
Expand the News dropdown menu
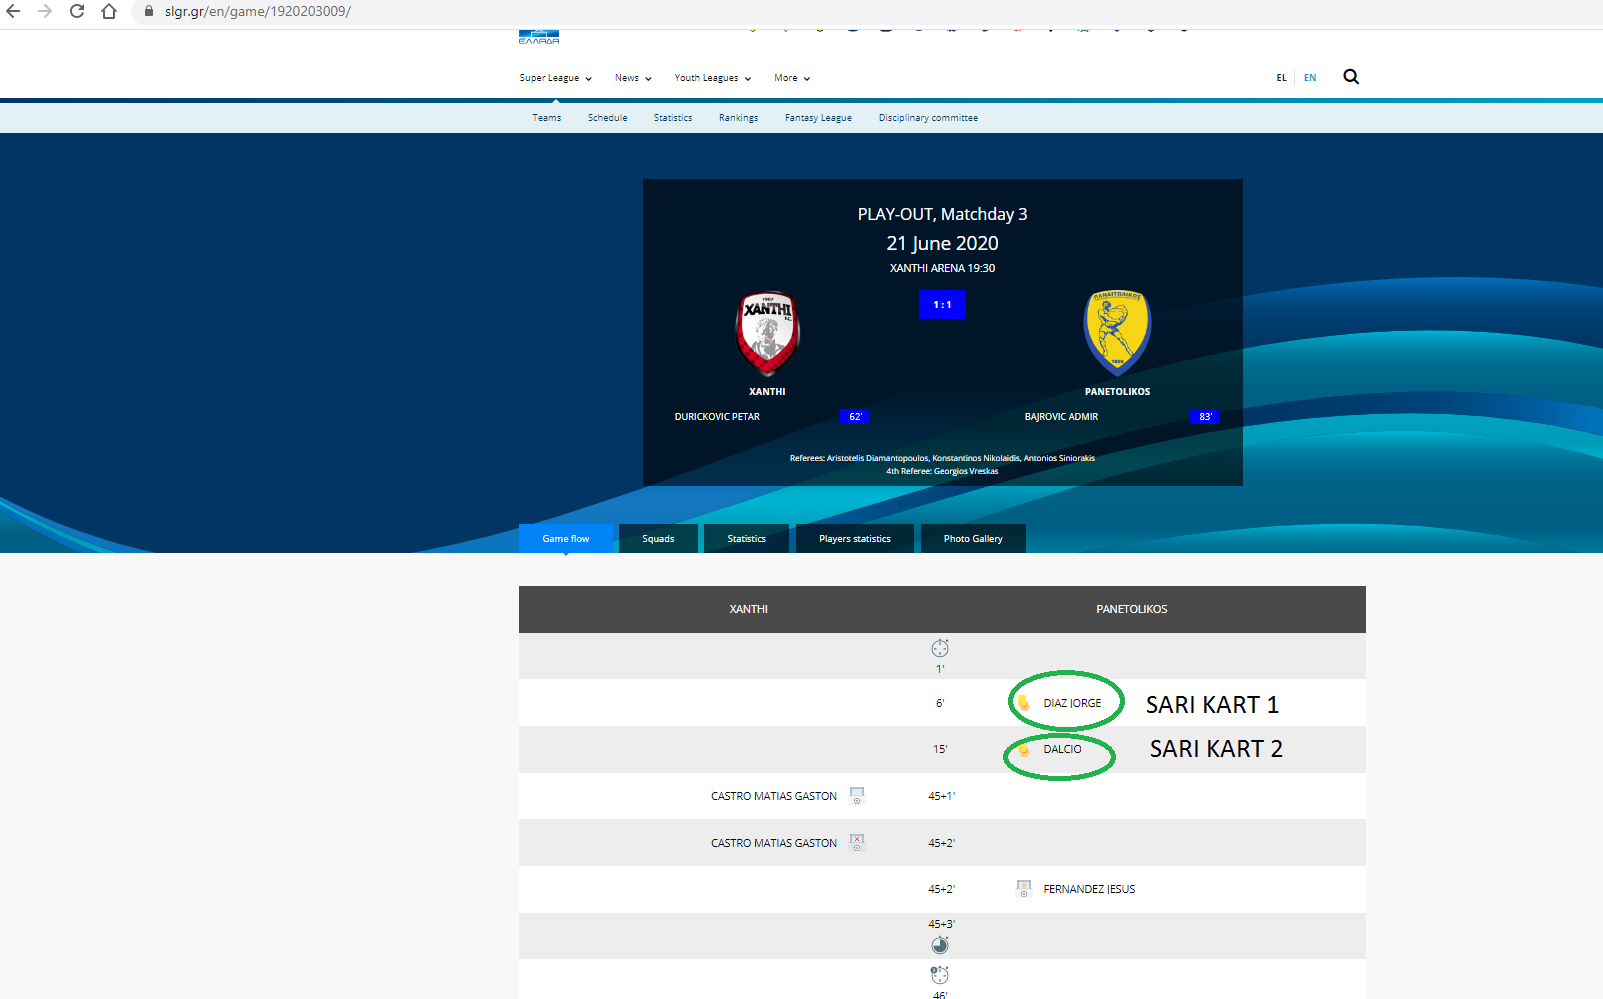tap(633, 78)
